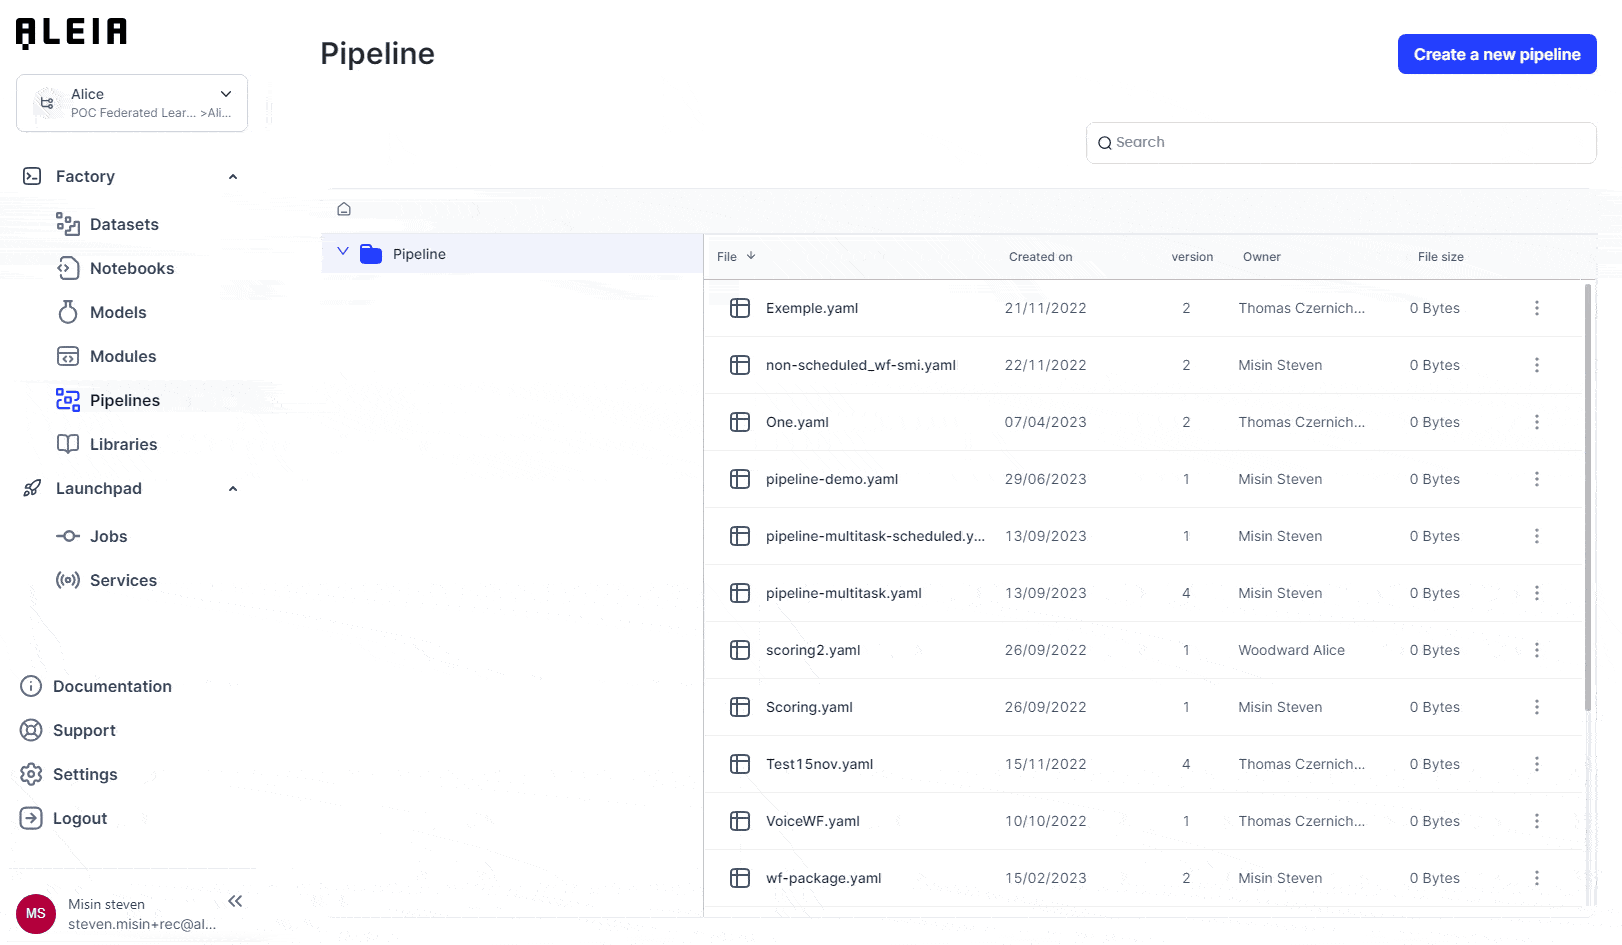Click the home icon above the folder tree
This screenshot has height=945, width=1622.
[344, 208]
